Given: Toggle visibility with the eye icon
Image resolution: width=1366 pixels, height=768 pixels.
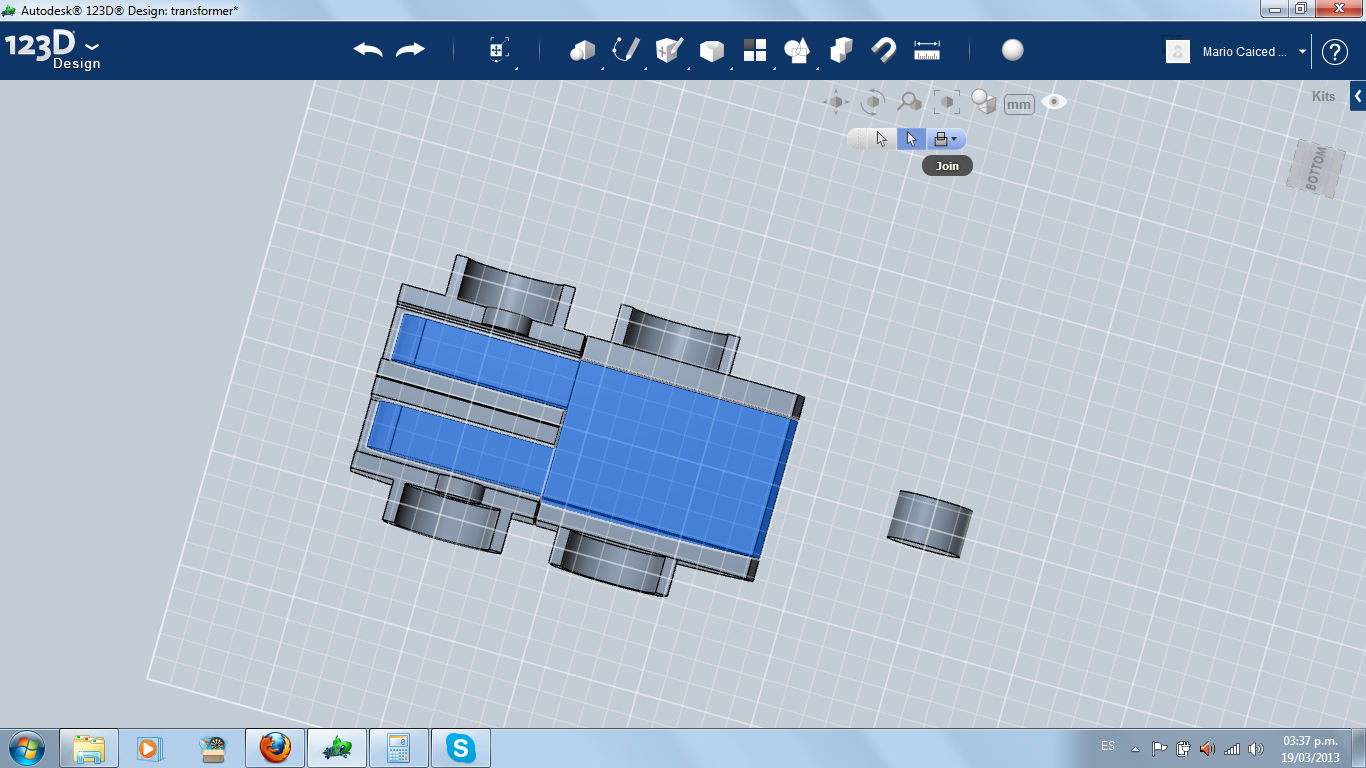Looking at the screenshot, I should pyautogui.click(x=1054, y=102).
